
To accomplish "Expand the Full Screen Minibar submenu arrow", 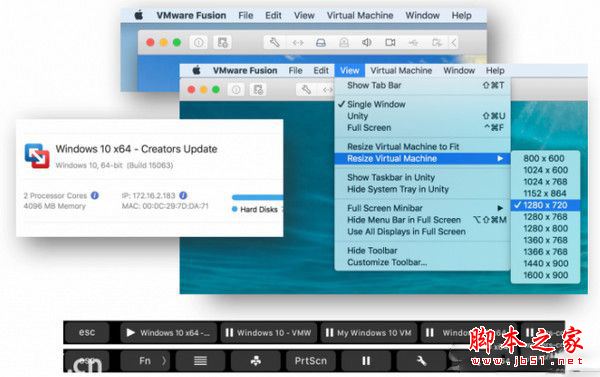I will (501, 208).
